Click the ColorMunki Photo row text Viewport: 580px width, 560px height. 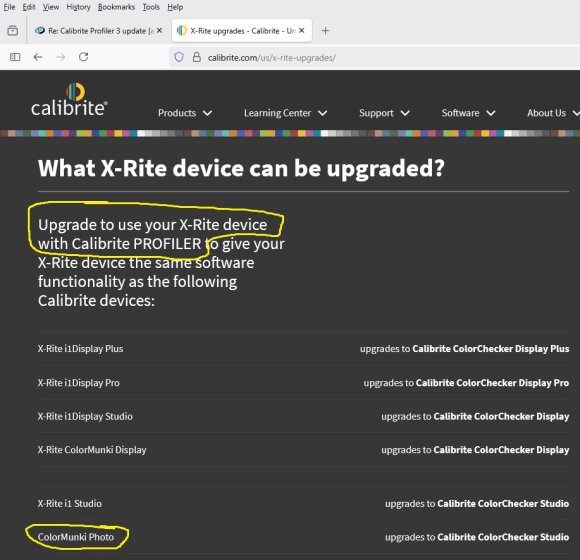click(x=76, y=537)
